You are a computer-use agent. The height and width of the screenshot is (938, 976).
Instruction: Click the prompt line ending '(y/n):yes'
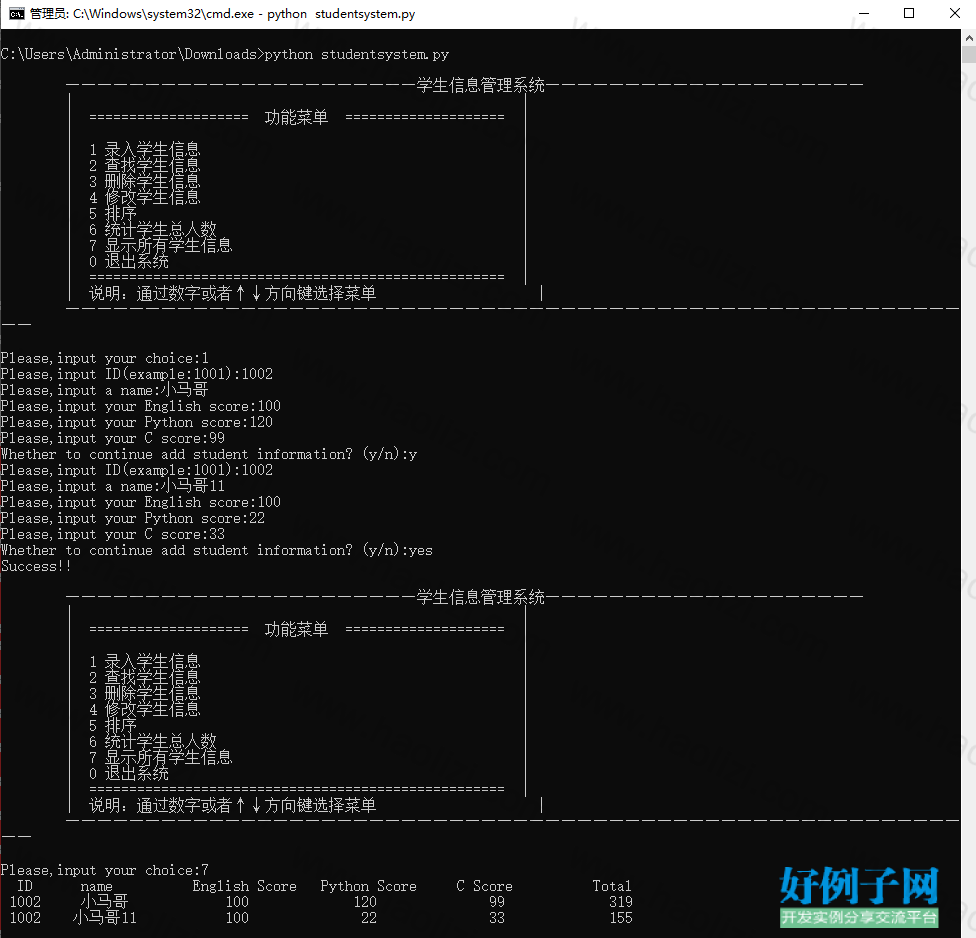click(217, 550)
